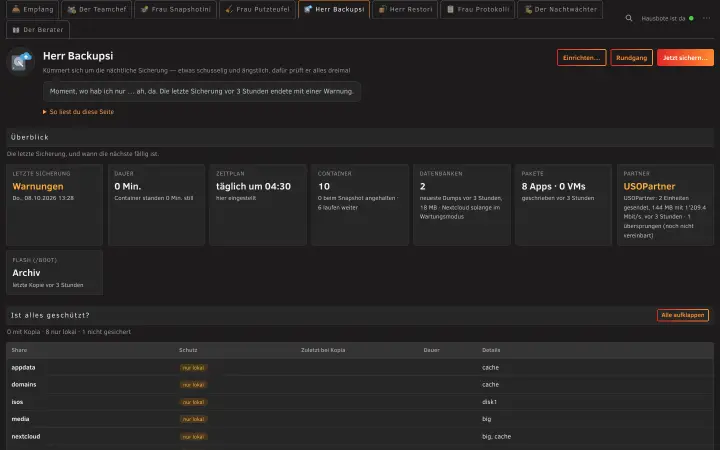Click the Schutz column header
The height and width of the screenshot is (450, 720).
(x=188, y=350)
